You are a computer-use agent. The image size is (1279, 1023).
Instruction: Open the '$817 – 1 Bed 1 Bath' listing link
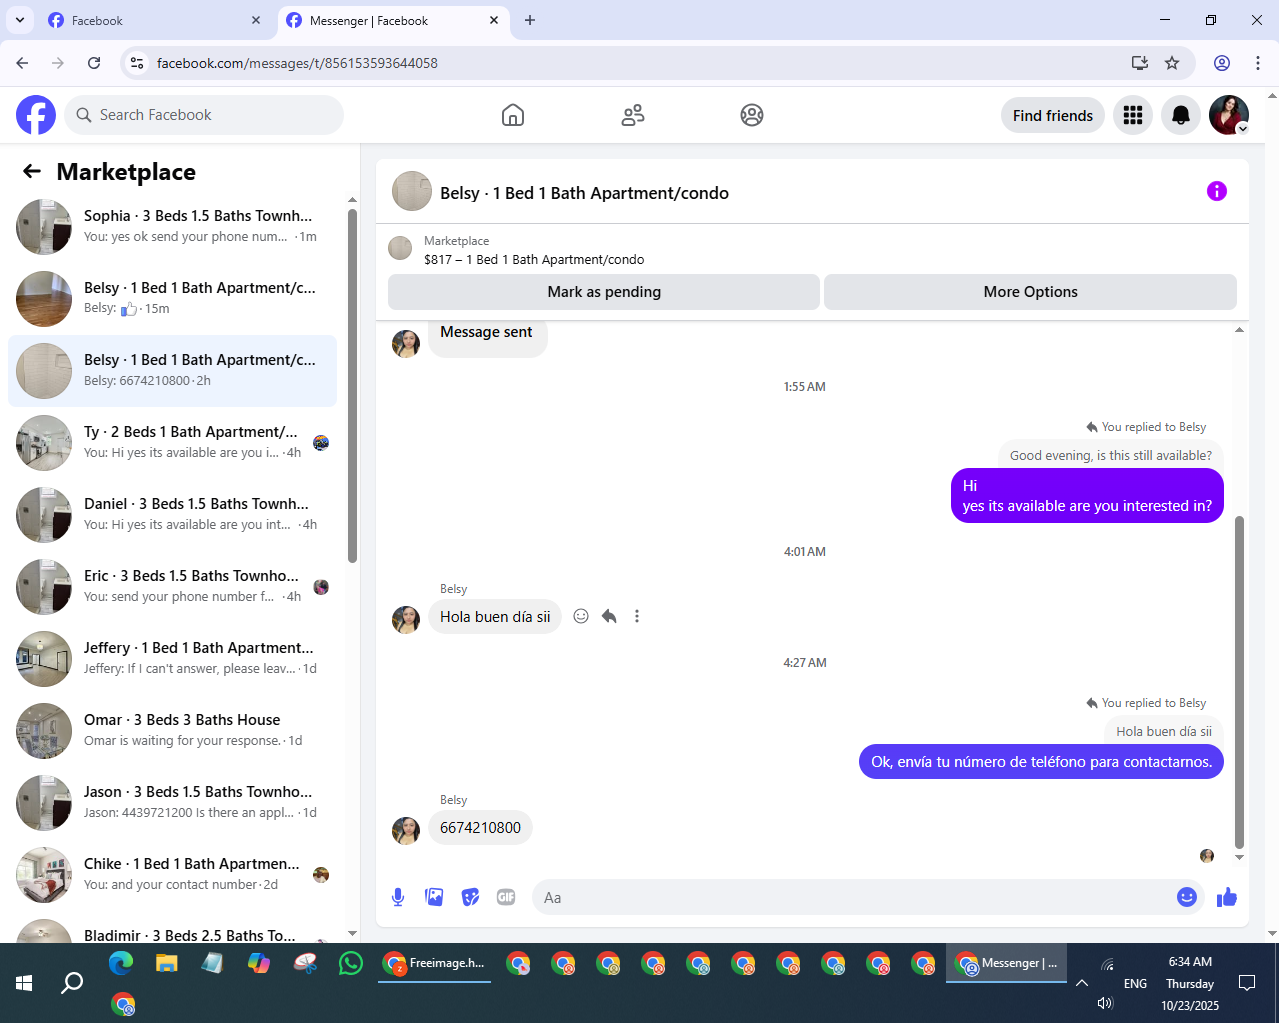coord(534,259)
